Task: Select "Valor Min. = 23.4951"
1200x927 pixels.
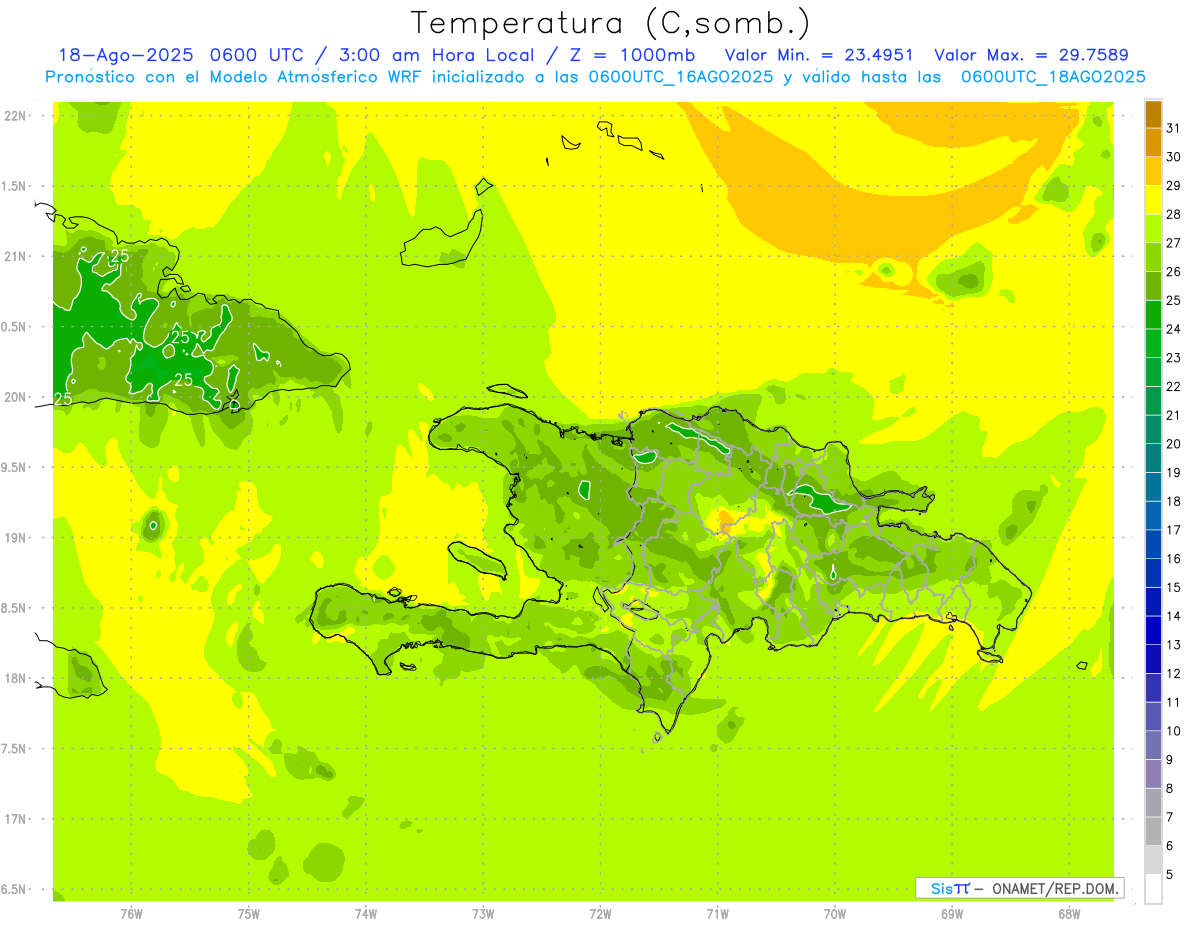Action: coord(819,55)
